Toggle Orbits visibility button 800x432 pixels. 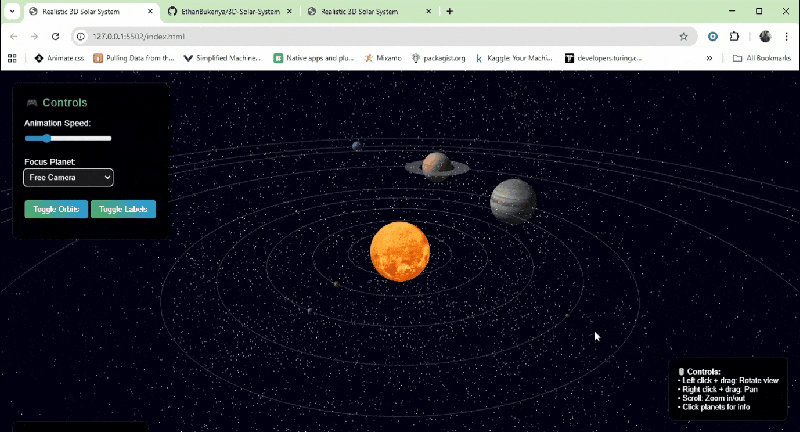point(55,209)
